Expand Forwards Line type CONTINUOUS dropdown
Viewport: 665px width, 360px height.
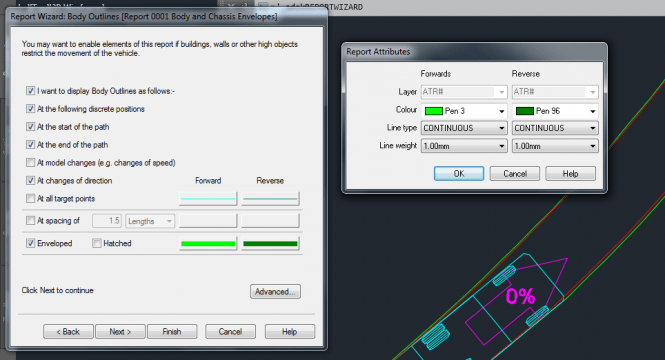[x=464, y=128]
